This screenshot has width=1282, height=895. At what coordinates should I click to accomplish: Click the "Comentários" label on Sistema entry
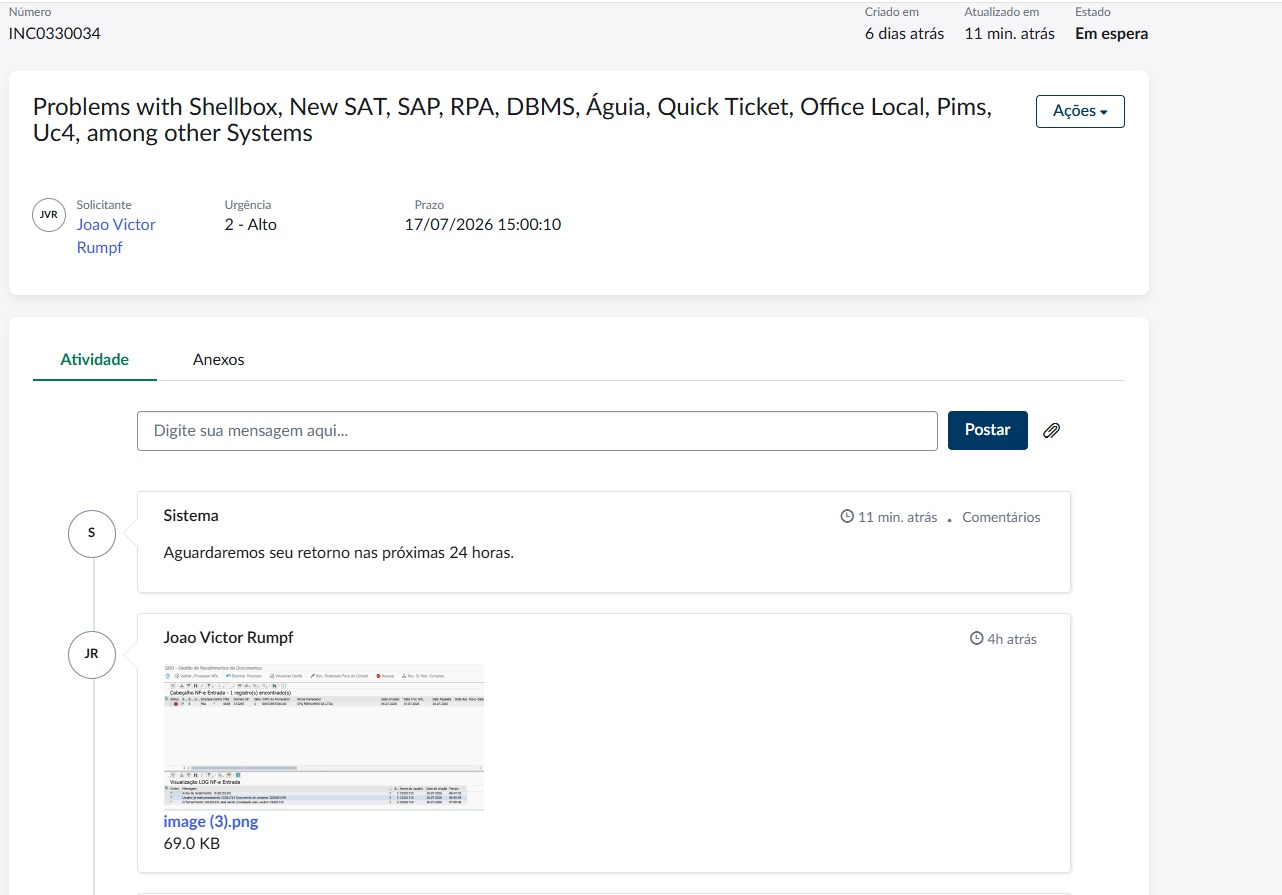tap(1001, 517)
